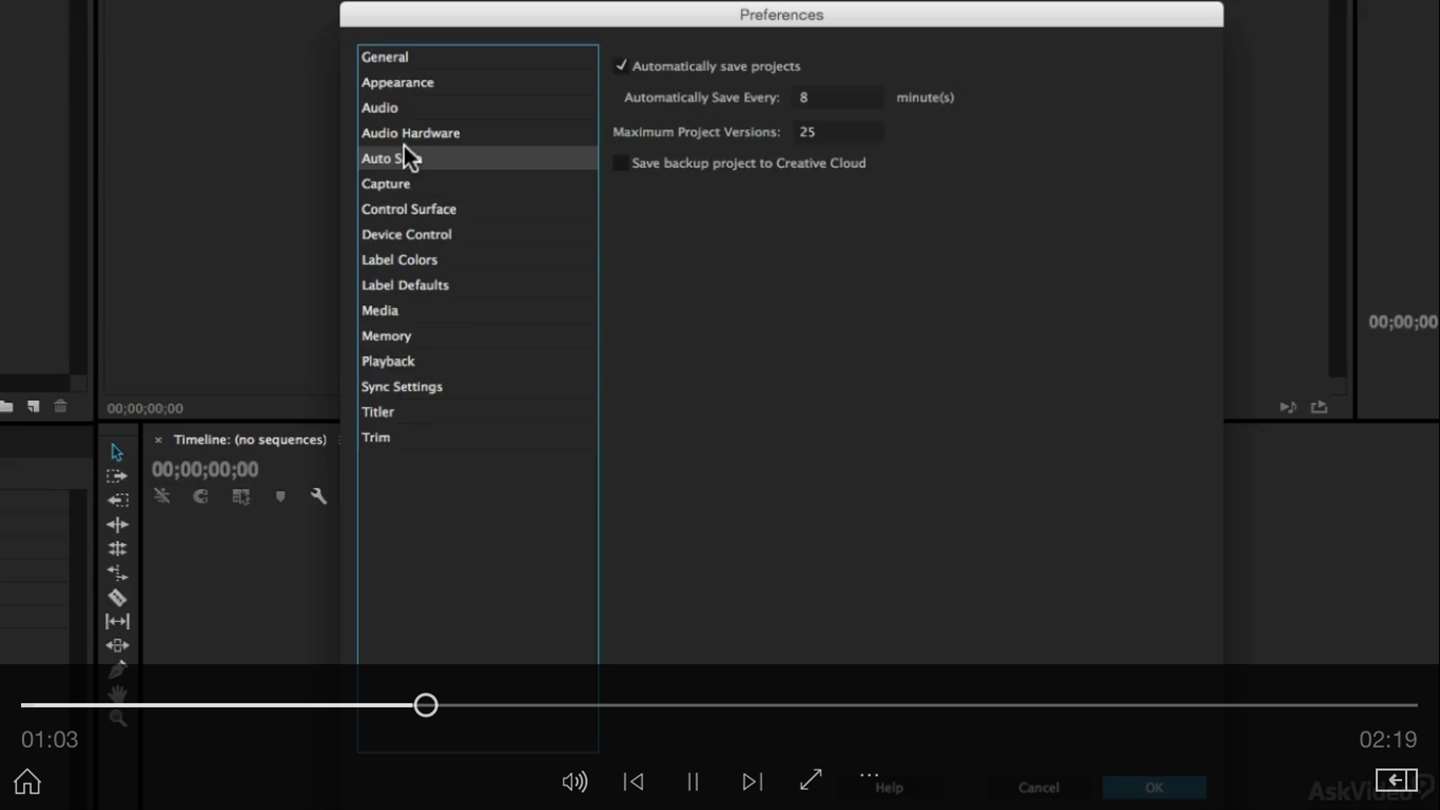Enable Save backup project to Creative Cloud
Screen dimensions: 1440x810
coord(621,163)
